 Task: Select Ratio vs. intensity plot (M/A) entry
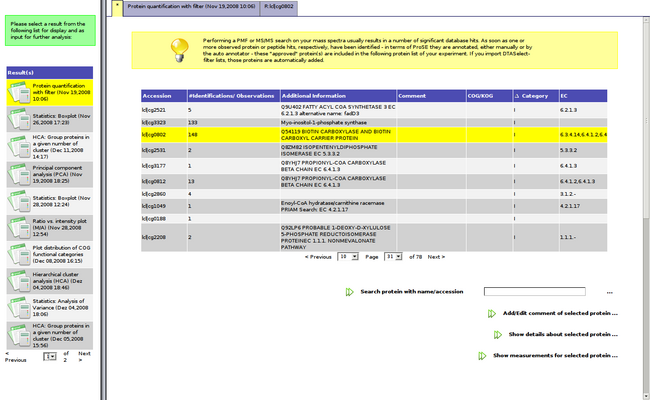(x=50, y=227)
